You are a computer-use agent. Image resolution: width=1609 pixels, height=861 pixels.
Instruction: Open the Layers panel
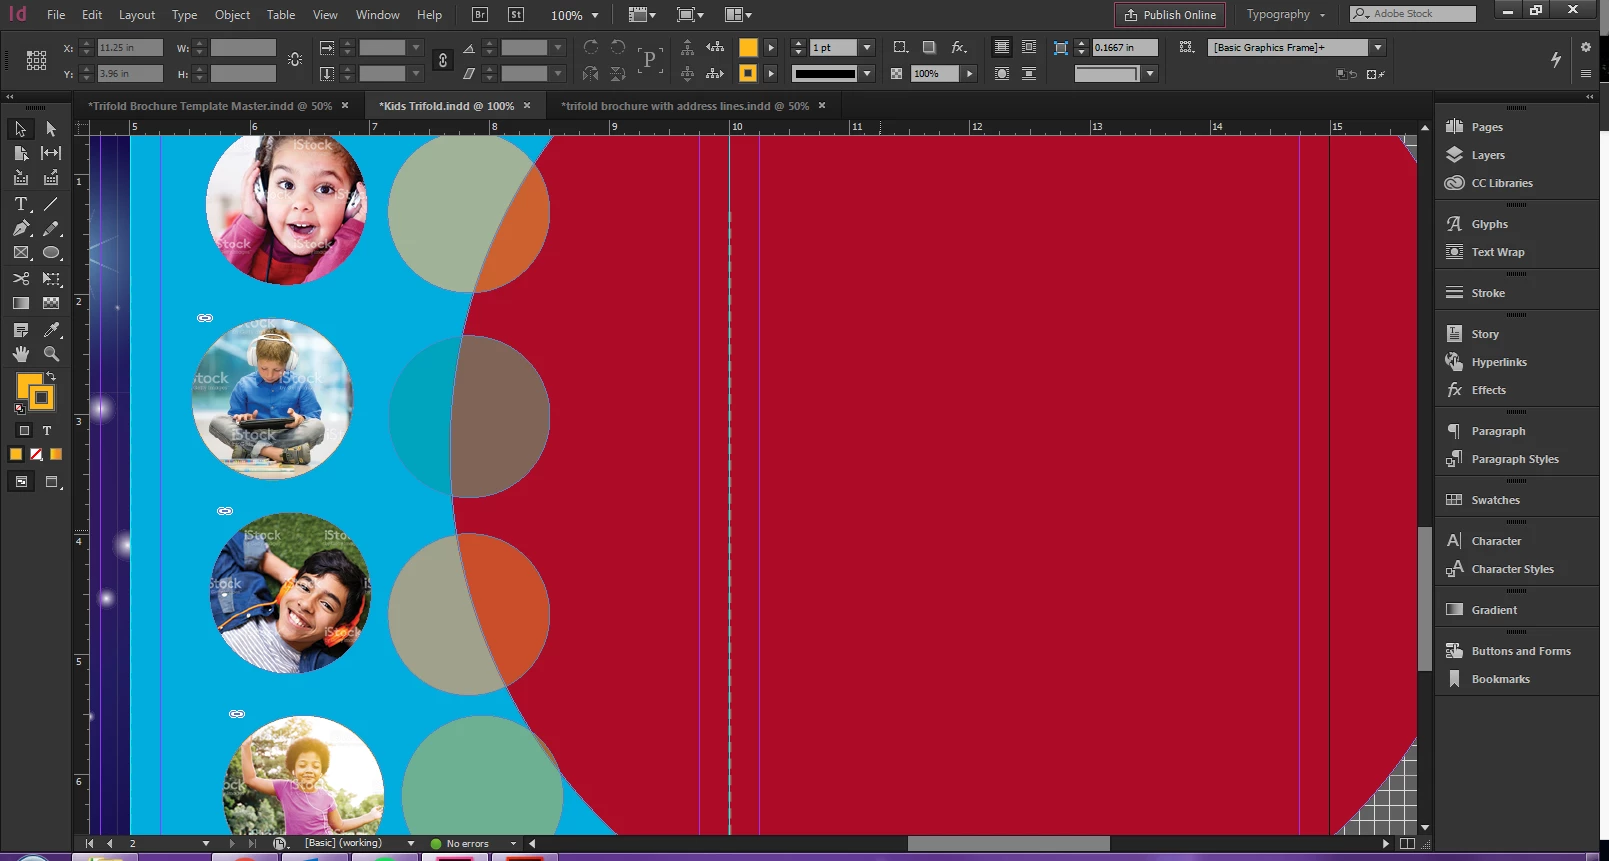pos(1487,155)
